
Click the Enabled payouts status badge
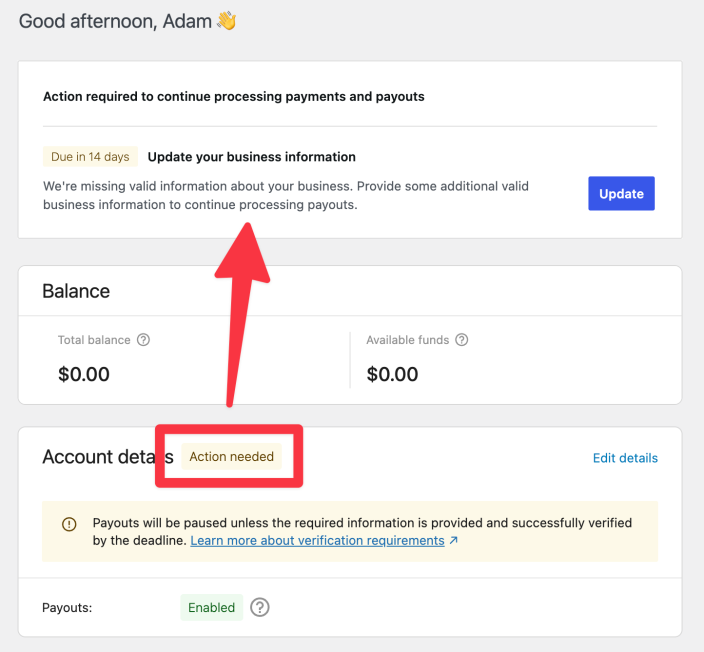coord(212,607)
